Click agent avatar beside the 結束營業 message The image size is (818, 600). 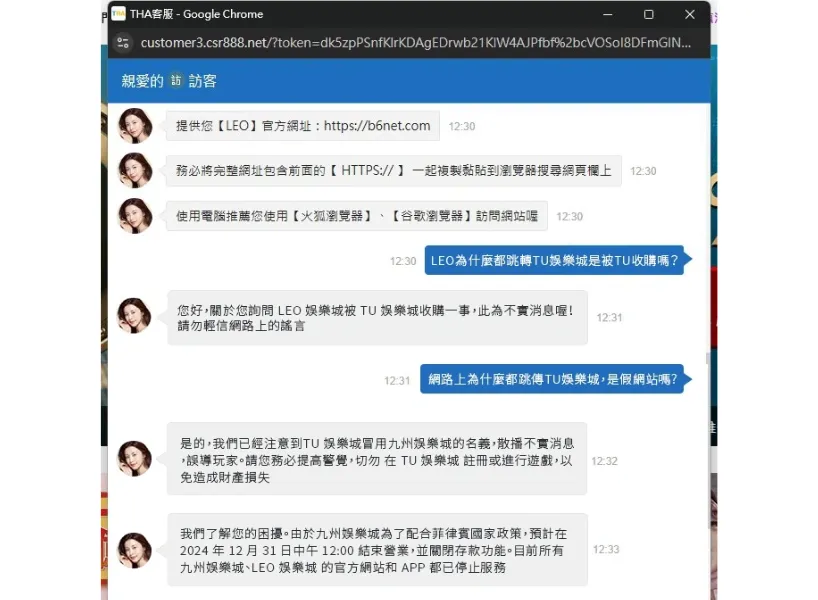tap(134, 550)
